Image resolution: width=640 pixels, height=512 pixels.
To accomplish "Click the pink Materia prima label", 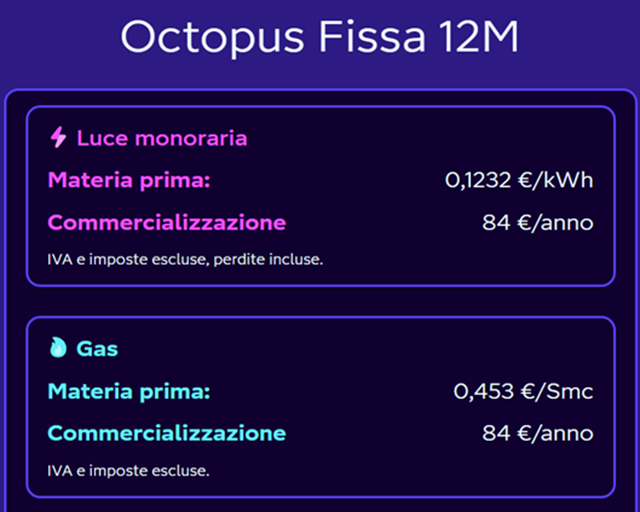I will [129, 180].
